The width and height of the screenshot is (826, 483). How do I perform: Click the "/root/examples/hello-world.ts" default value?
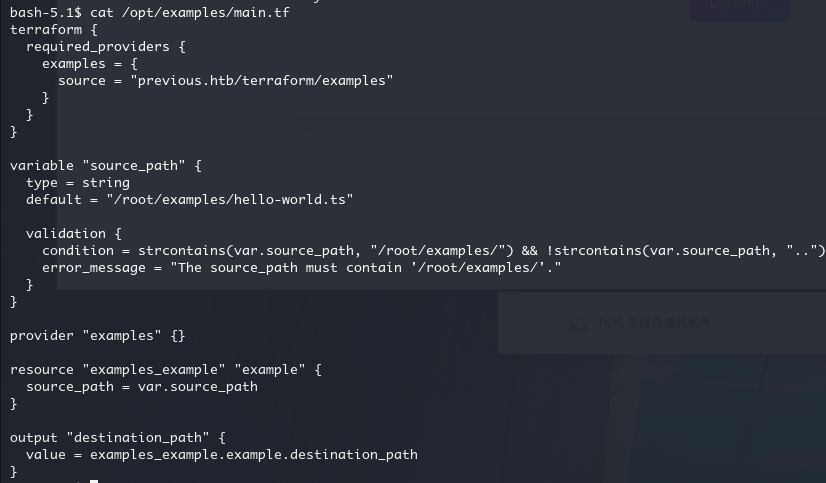(x=229, y=199)
